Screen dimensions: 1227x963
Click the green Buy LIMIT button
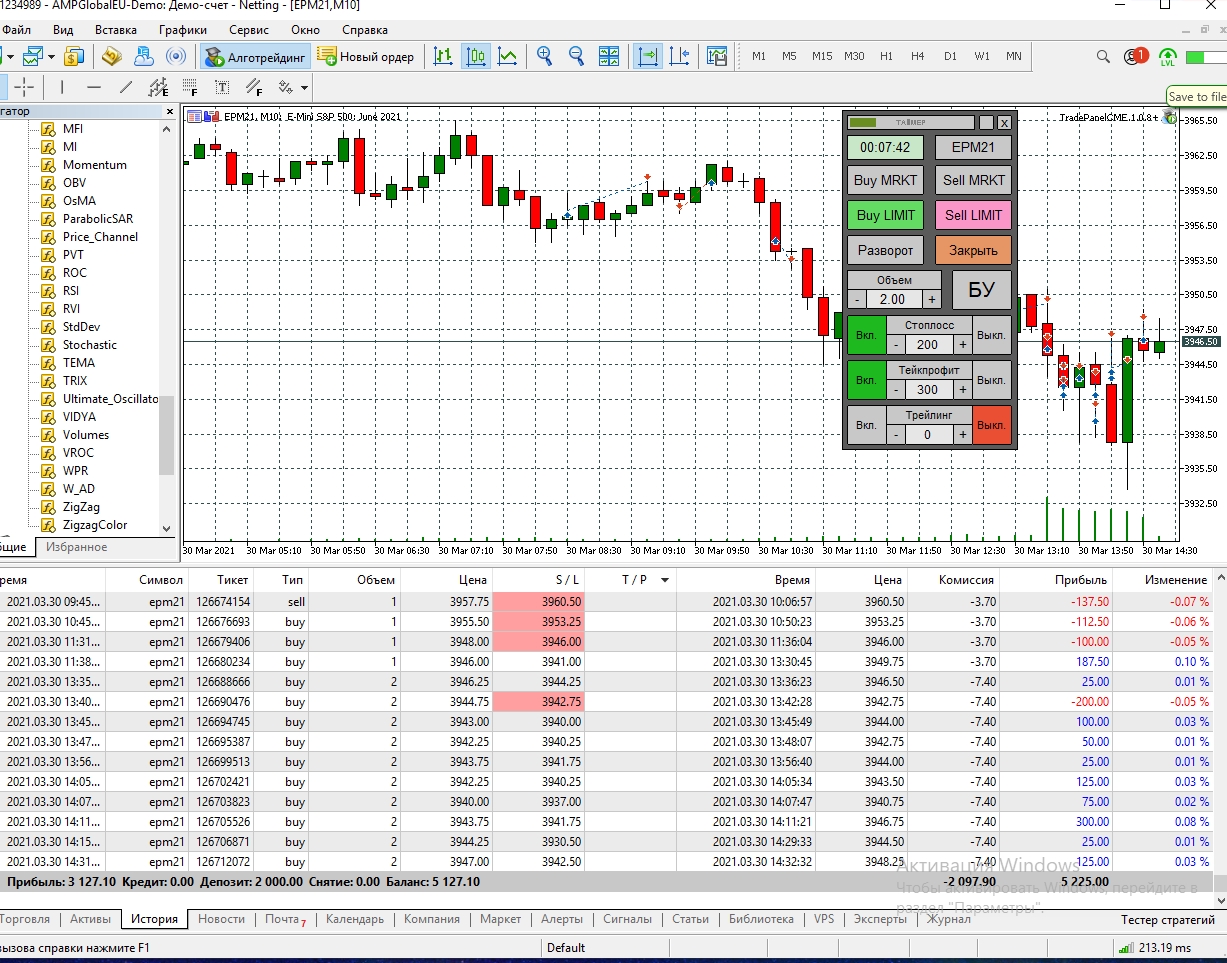885,215
